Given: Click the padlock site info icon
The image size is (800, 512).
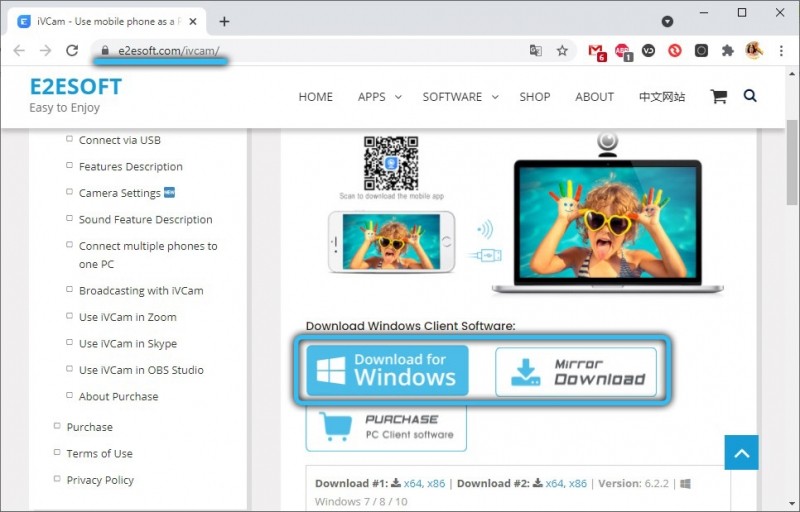Looking at the screenshot, I should point(105,50).
